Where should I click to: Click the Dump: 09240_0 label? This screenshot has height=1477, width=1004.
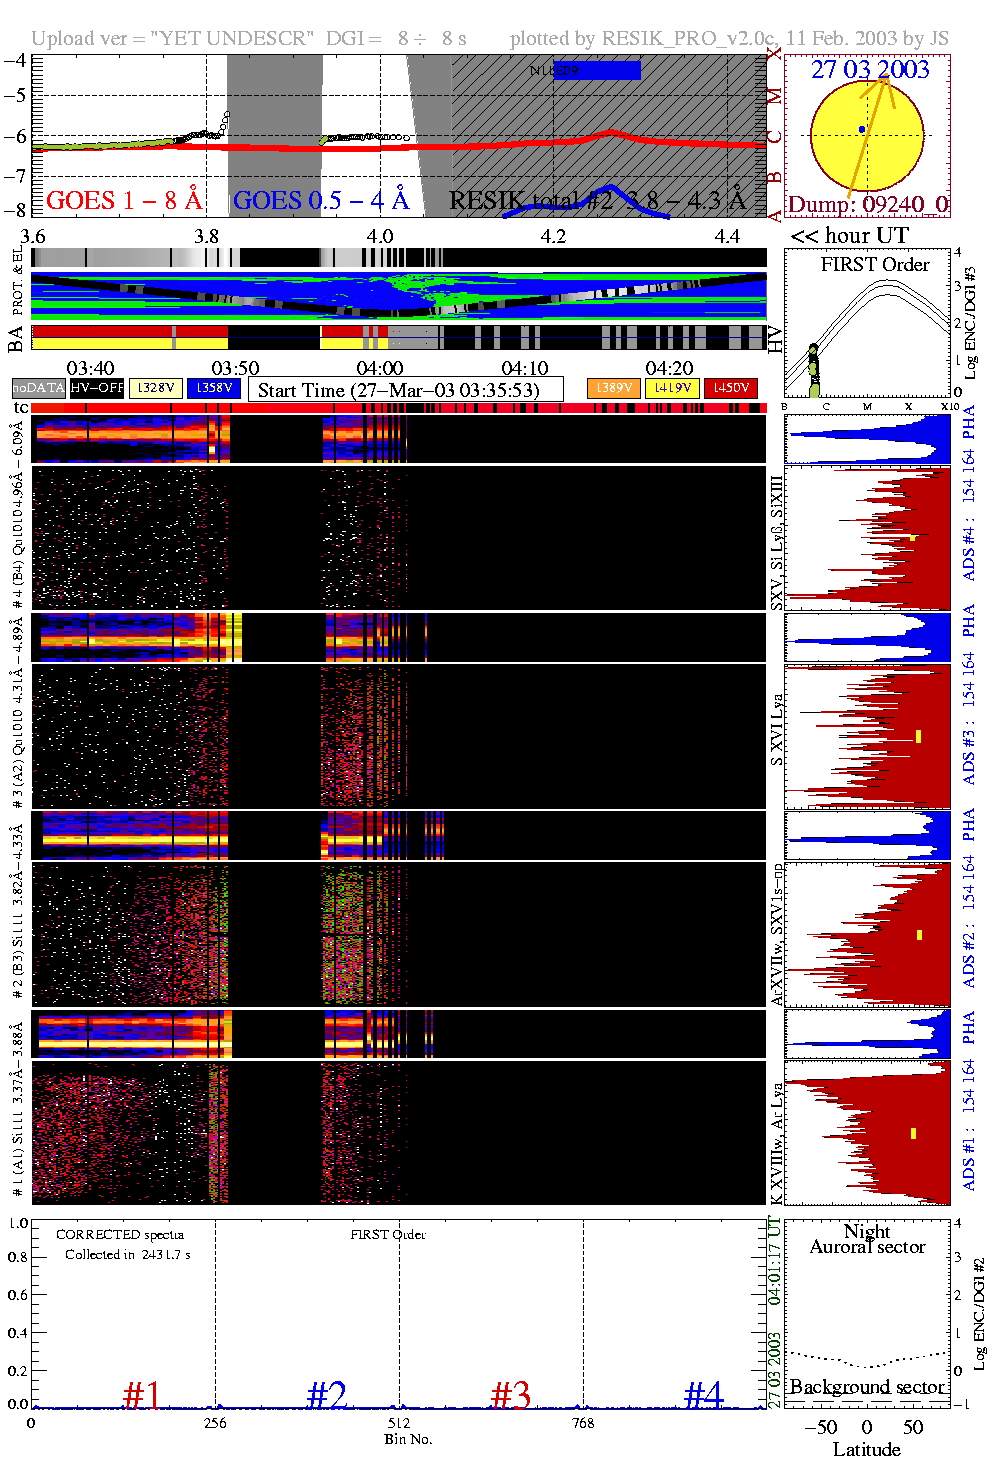click(867, 204)
